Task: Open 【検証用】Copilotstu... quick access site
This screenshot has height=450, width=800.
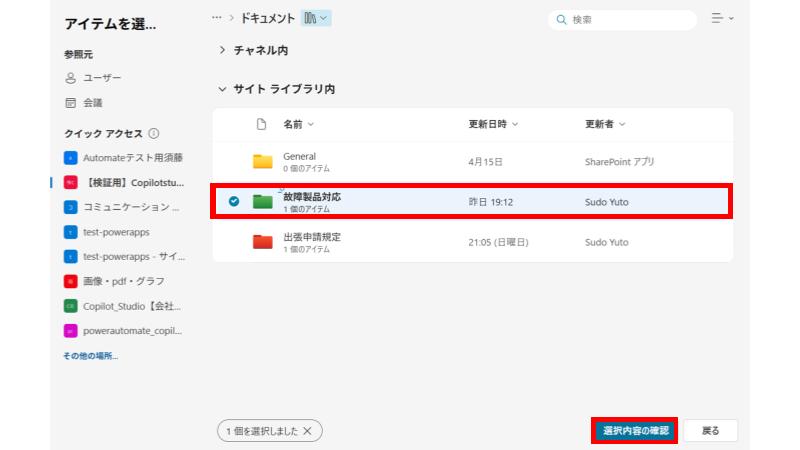Action: 123,182
